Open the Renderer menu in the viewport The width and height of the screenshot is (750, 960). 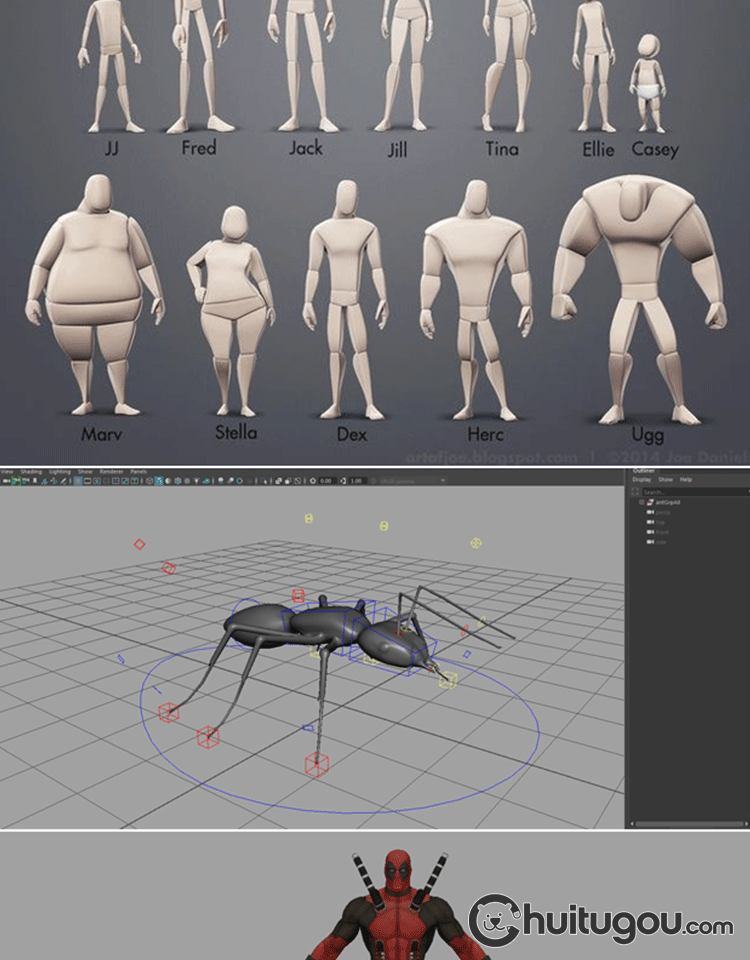(x=111, y=471)
